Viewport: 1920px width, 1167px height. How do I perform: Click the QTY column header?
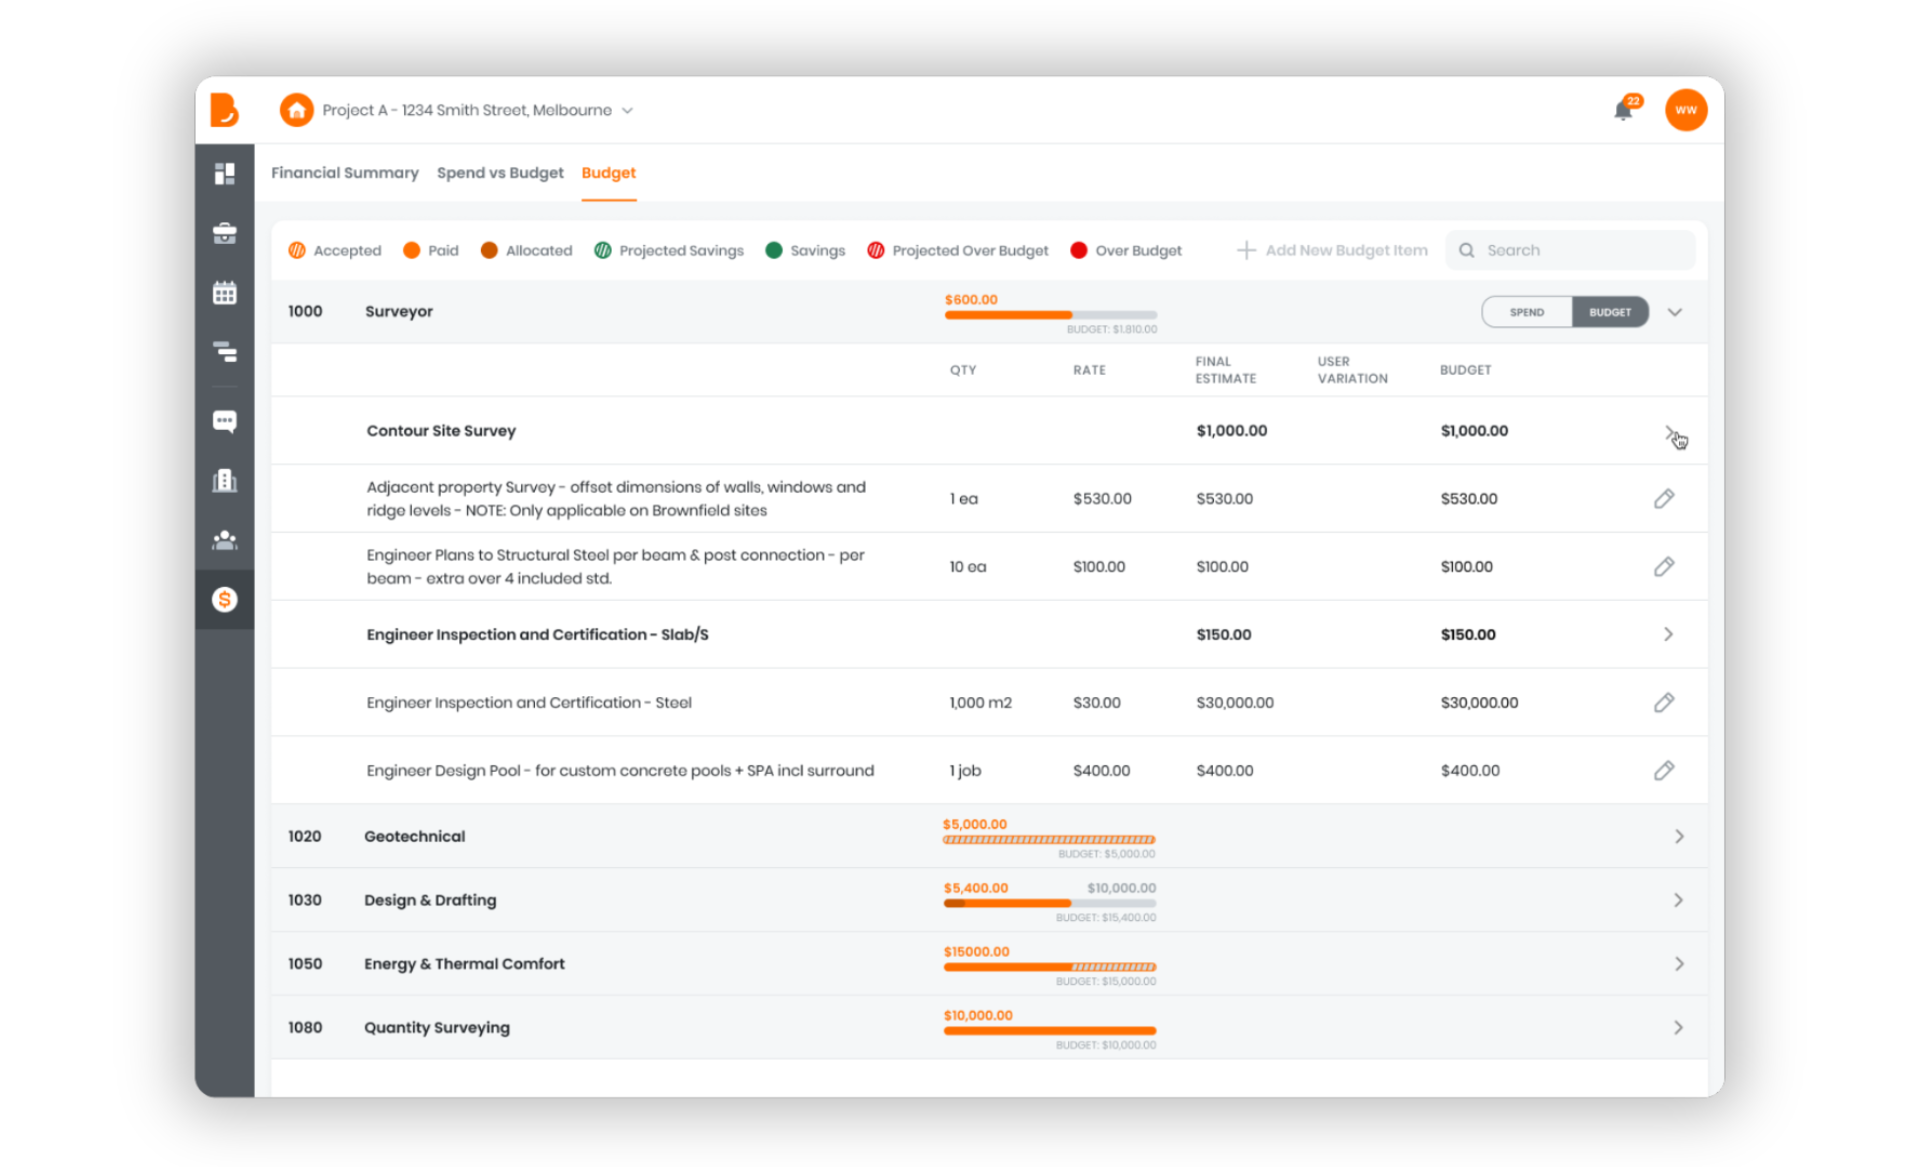(x=963, y=370)
